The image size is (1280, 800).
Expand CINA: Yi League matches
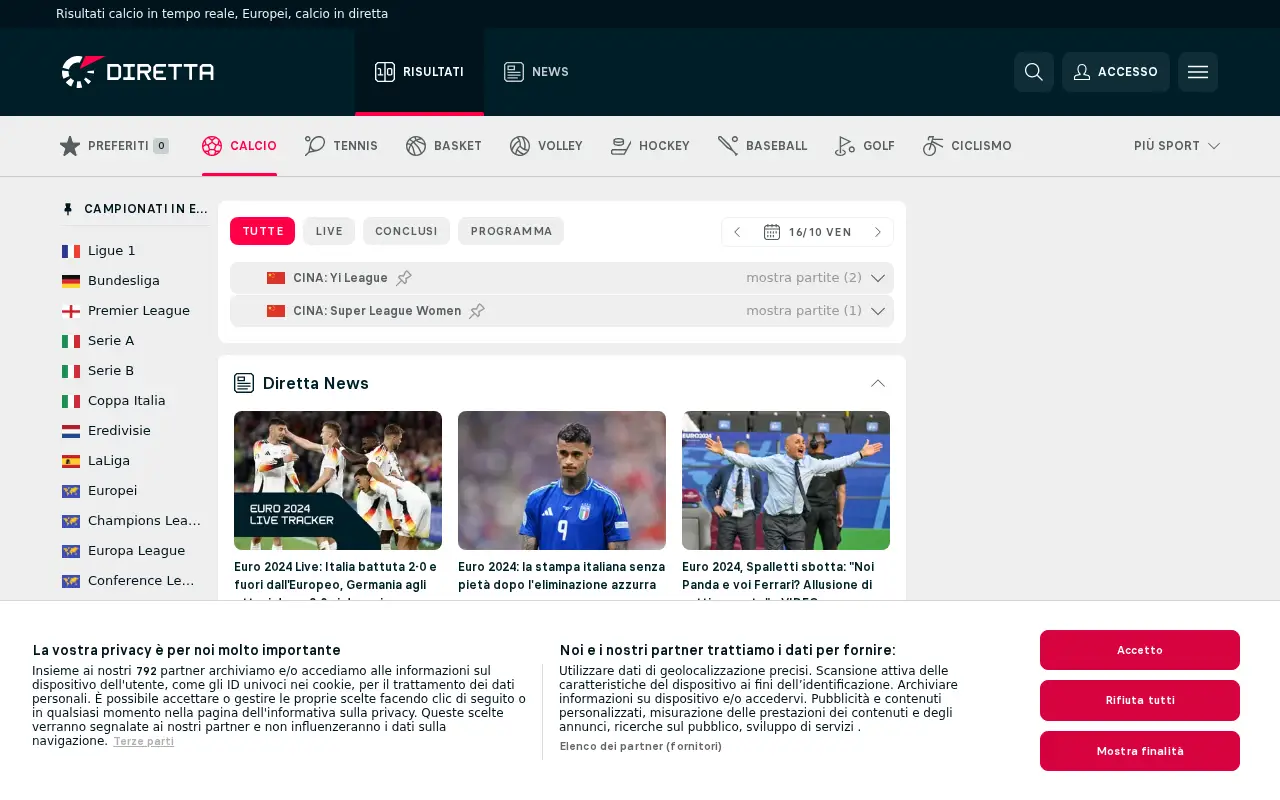coord(878,278)
